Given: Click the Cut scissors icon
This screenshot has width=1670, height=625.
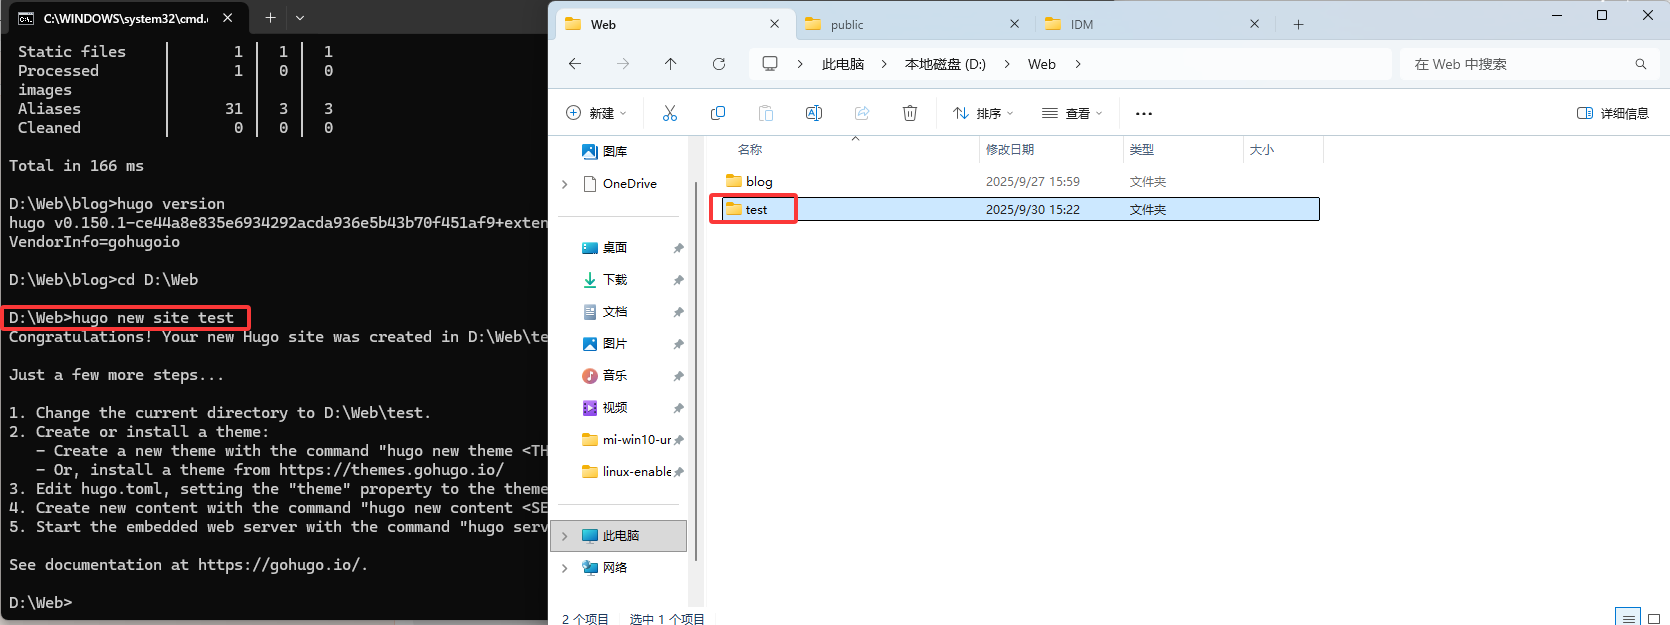Looking at the screenshot, I should (x=670, y=113).
